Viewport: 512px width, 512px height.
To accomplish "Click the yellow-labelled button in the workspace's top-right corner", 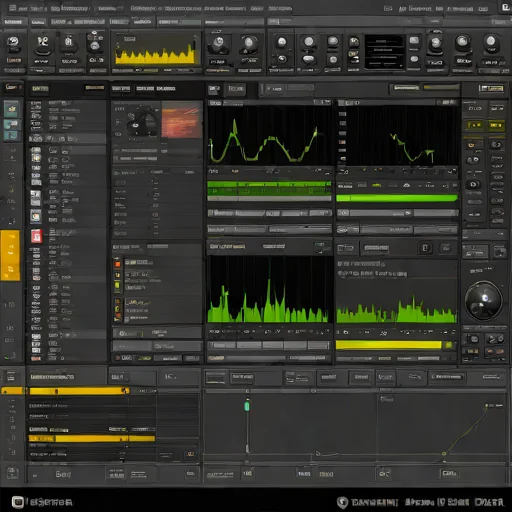I will click(x=491, y=88).
